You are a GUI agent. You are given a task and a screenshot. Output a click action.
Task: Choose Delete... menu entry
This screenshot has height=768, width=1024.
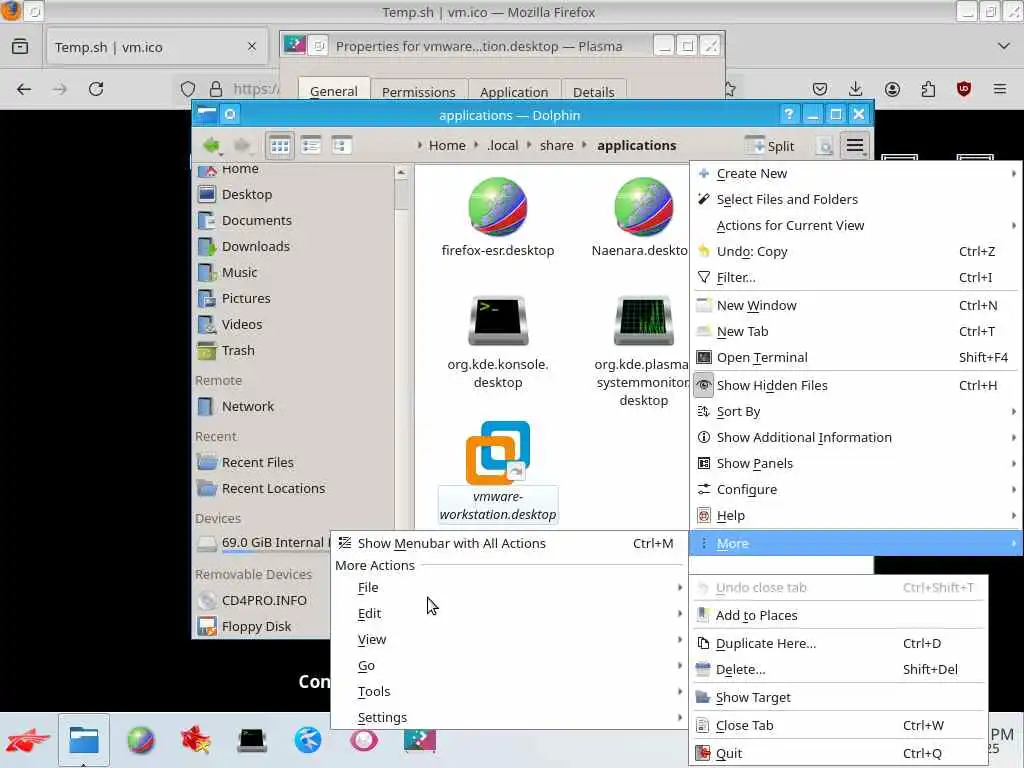coord(839,669)
